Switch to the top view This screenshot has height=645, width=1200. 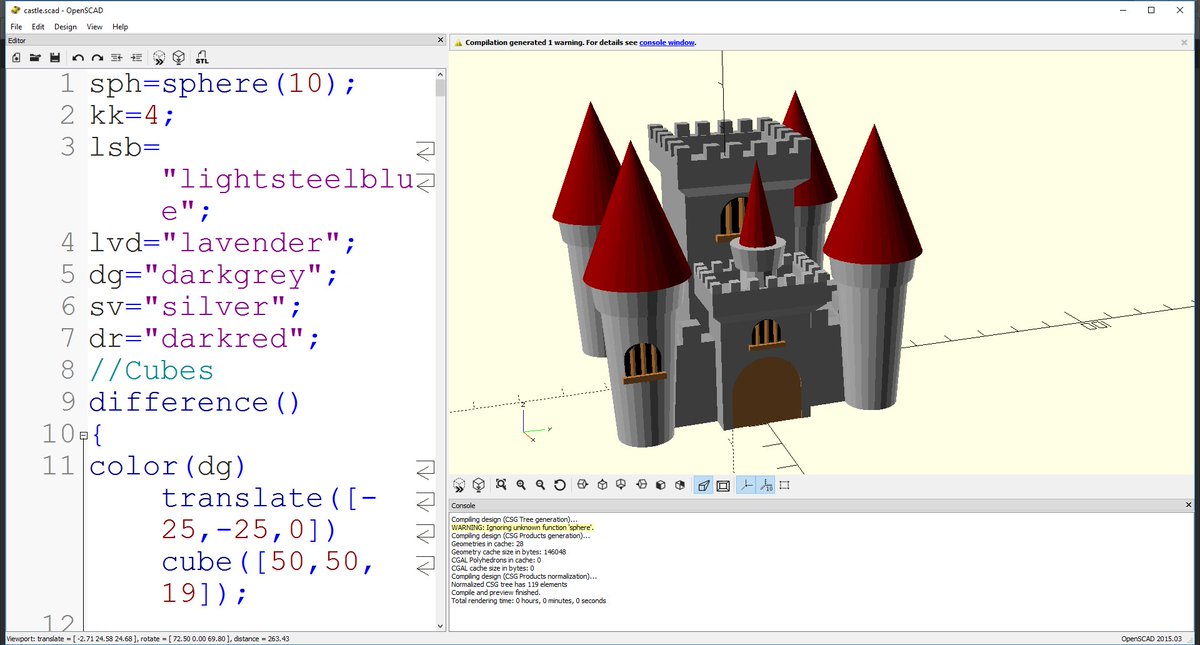click(x=602, y=485)
